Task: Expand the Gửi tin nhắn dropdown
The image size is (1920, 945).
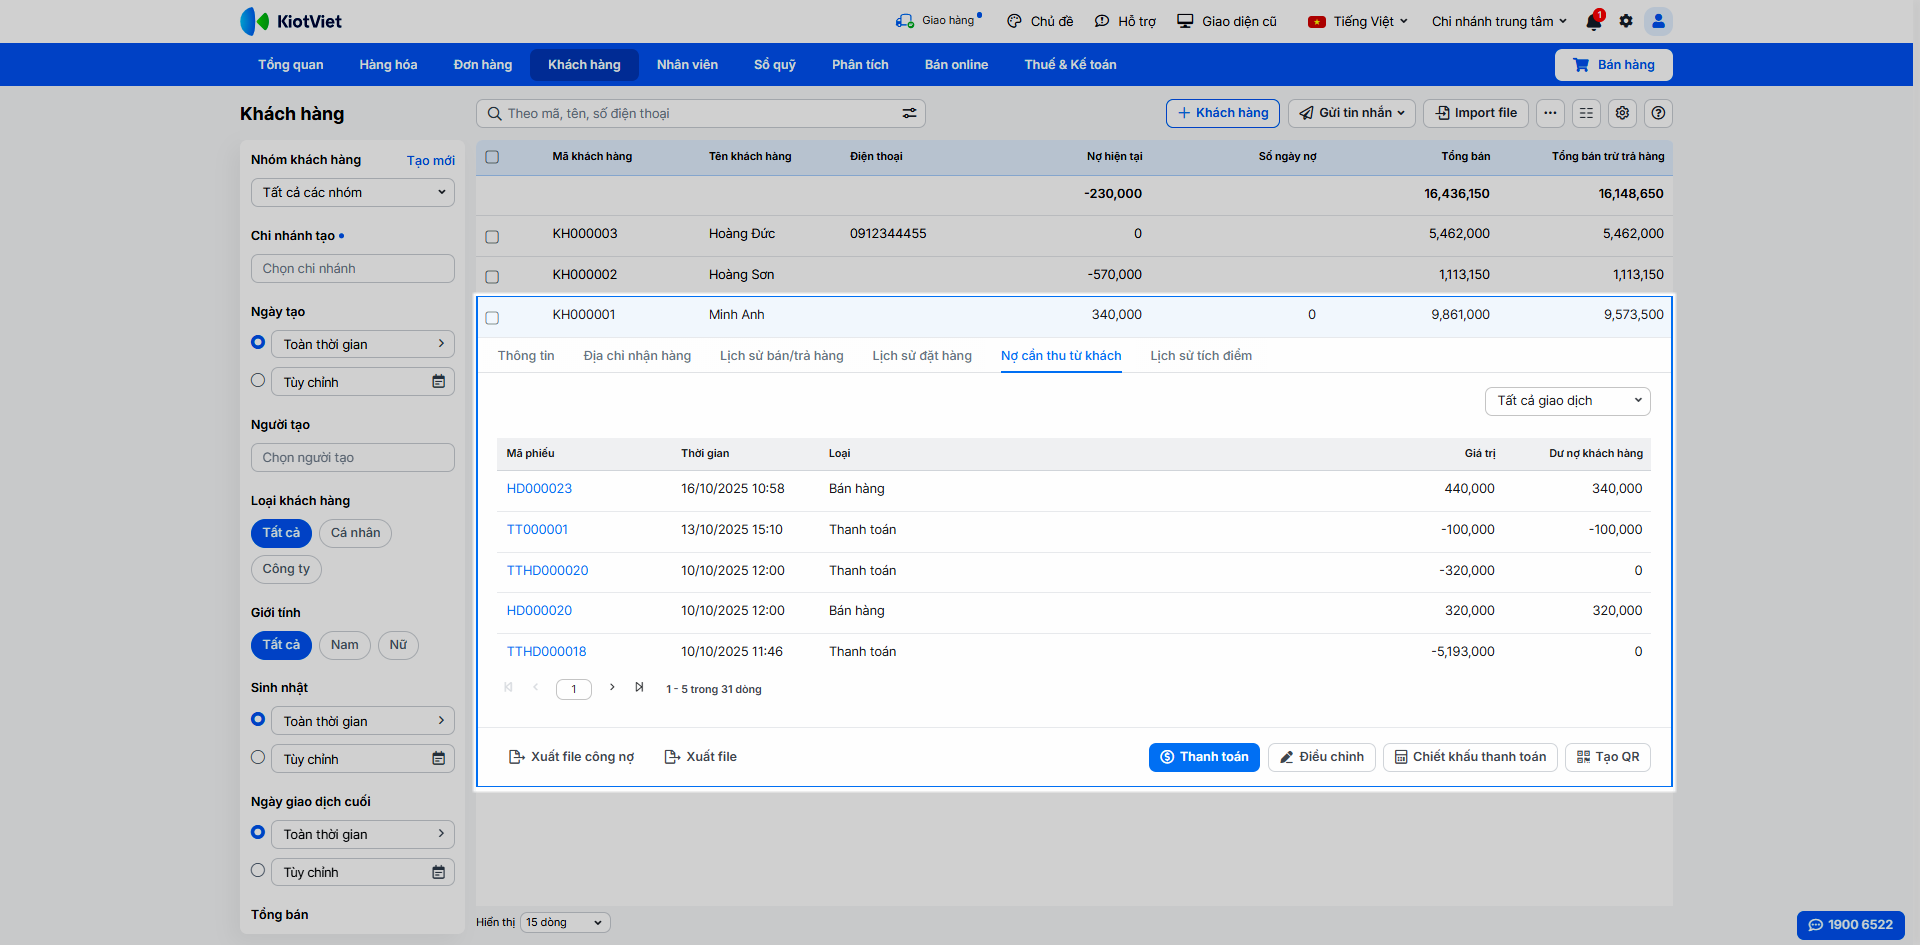Action: point(1351,113)
